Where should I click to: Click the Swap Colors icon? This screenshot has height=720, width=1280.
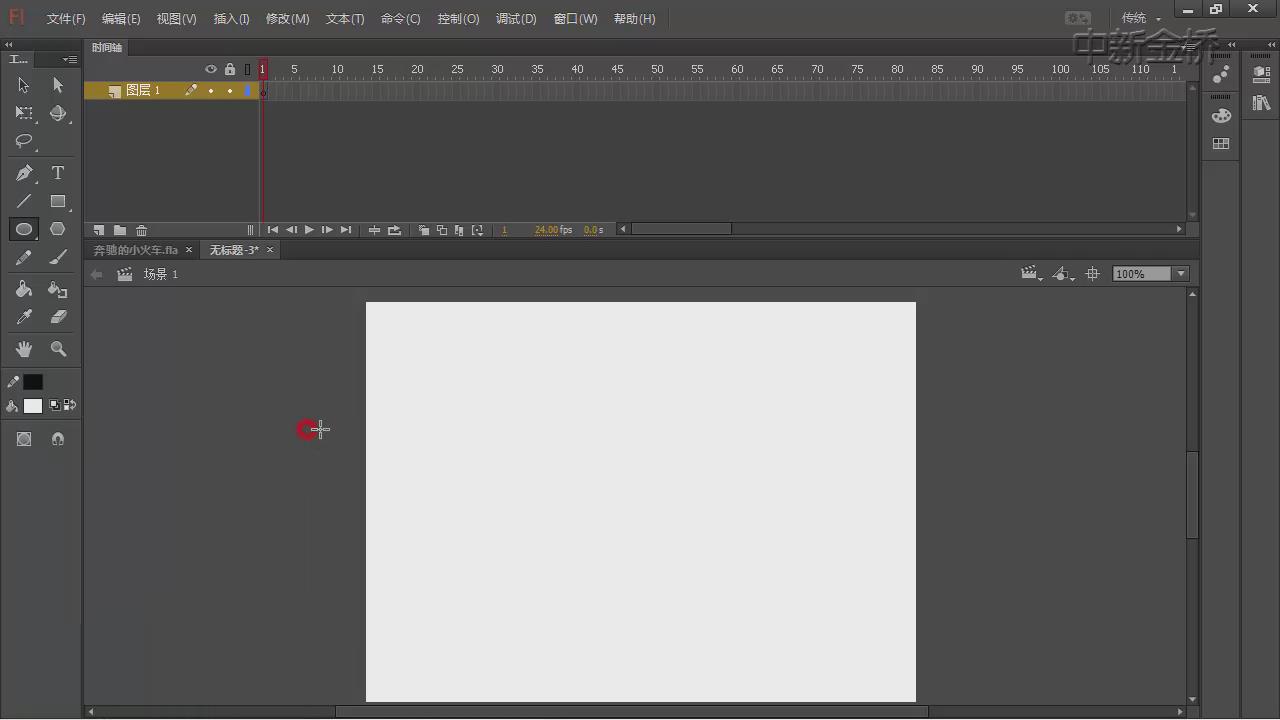pos(70,405)
